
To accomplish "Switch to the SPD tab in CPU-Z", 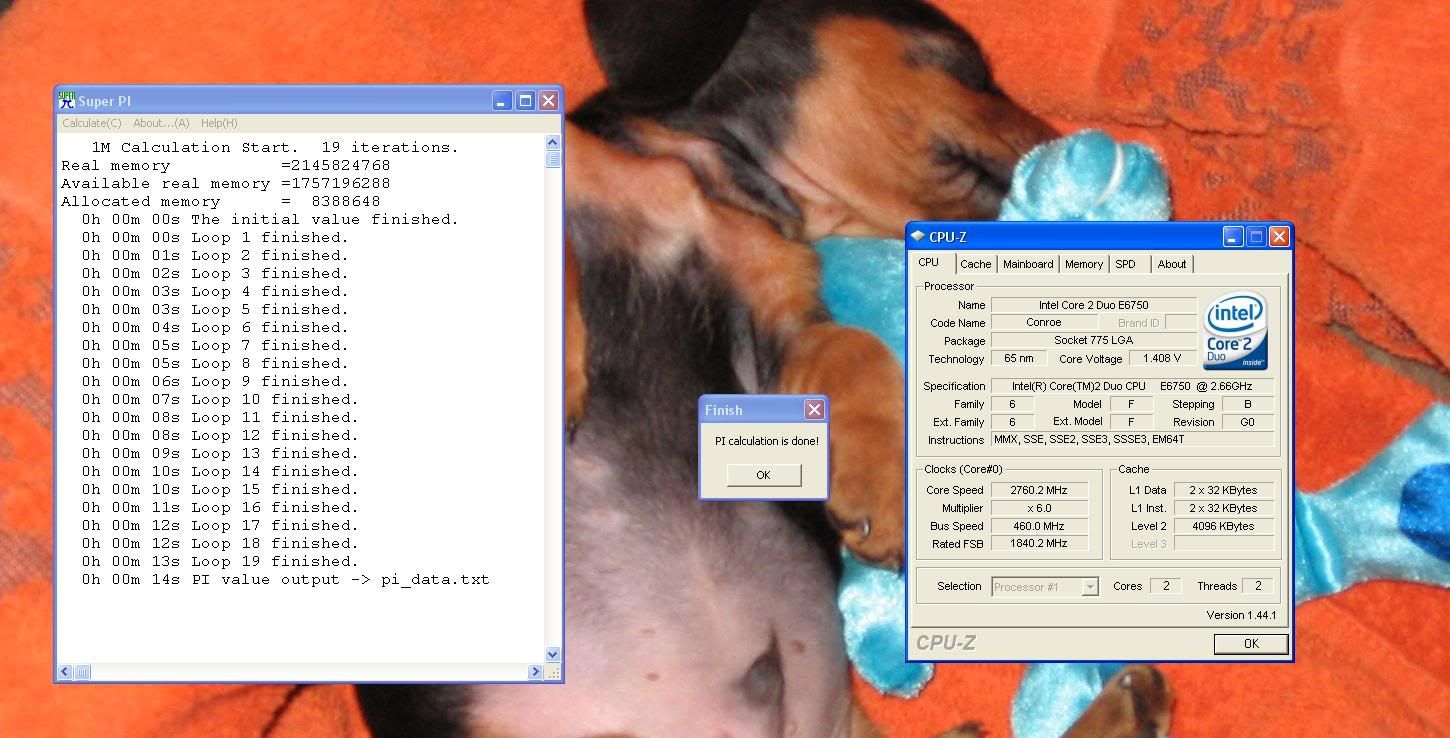I will (x=1126, y=264).
